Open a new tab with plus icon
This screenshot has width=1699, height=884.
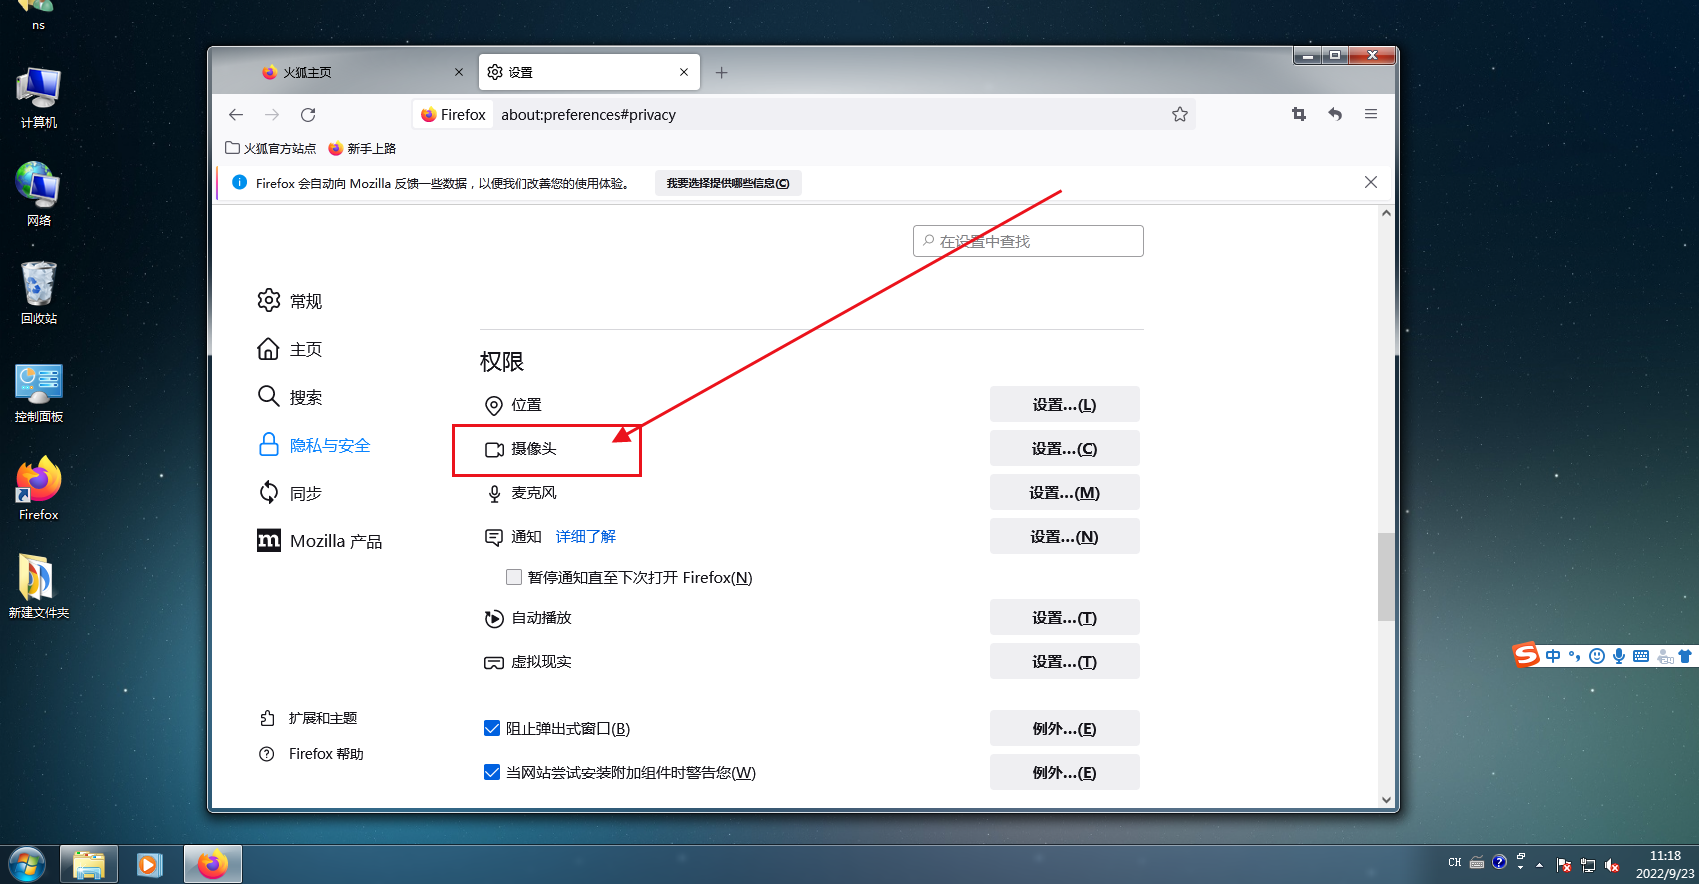point(721,73)
